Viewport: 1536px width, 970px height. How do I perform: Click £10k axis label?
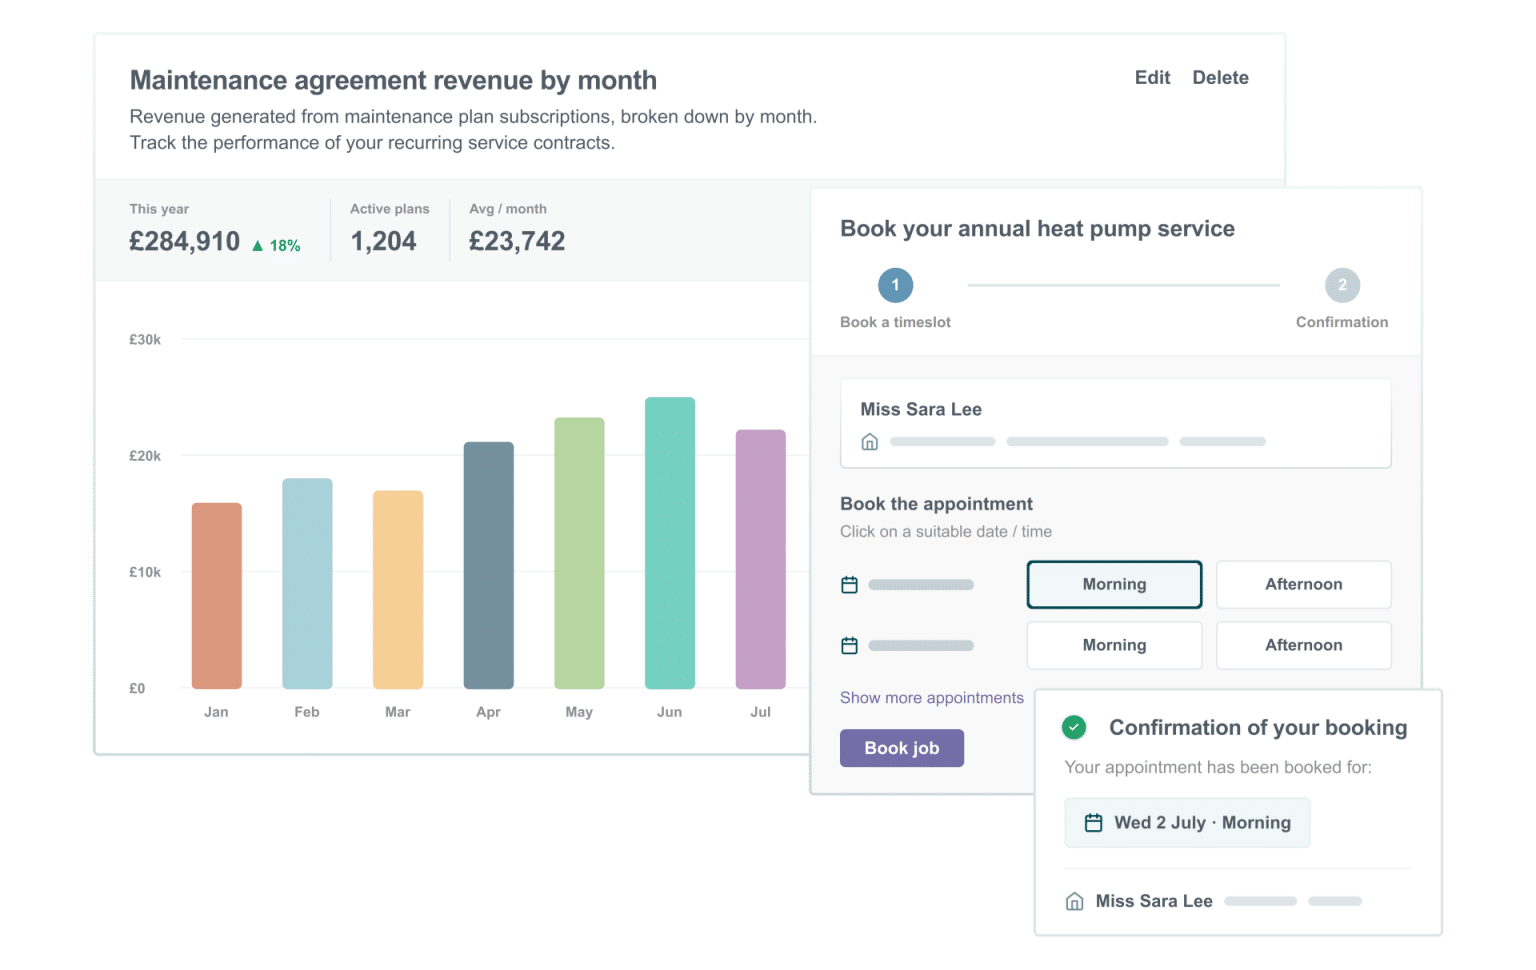[145, 572]
